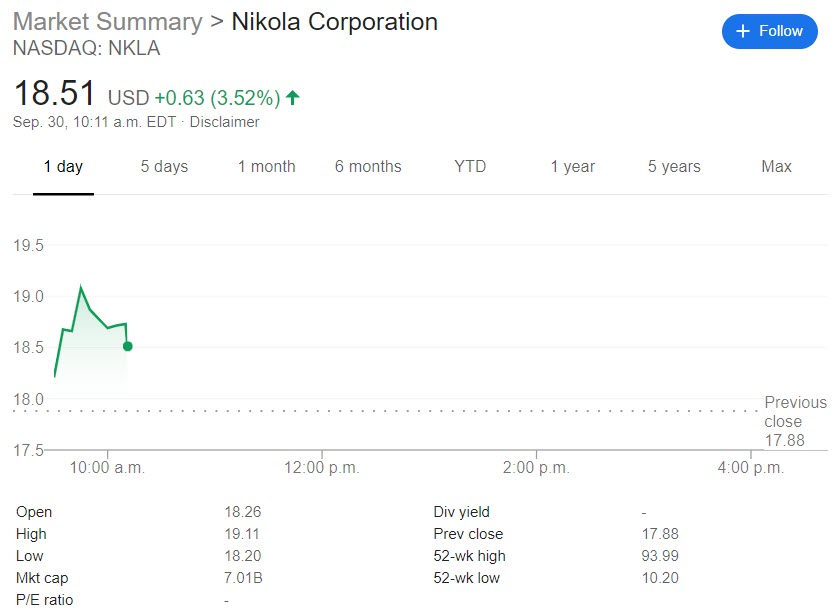This screenshot has width=838, height=609.
Task: Click the 12:00 p.m. time axis label
Action: point(320,467)
